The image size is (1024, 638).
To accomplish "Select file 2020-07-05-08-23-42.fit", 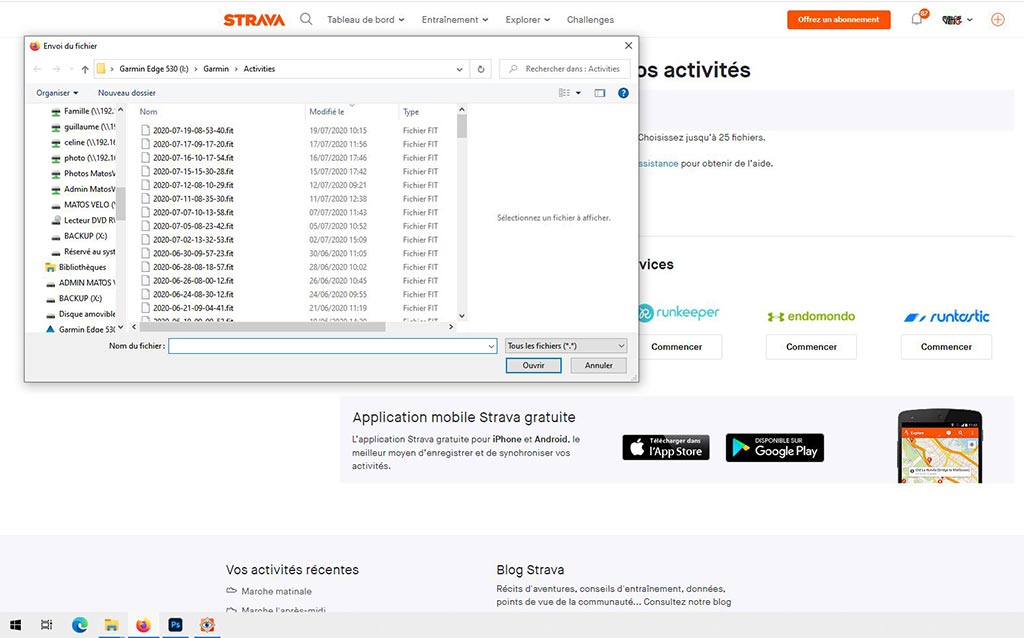I will coord(193,226).
